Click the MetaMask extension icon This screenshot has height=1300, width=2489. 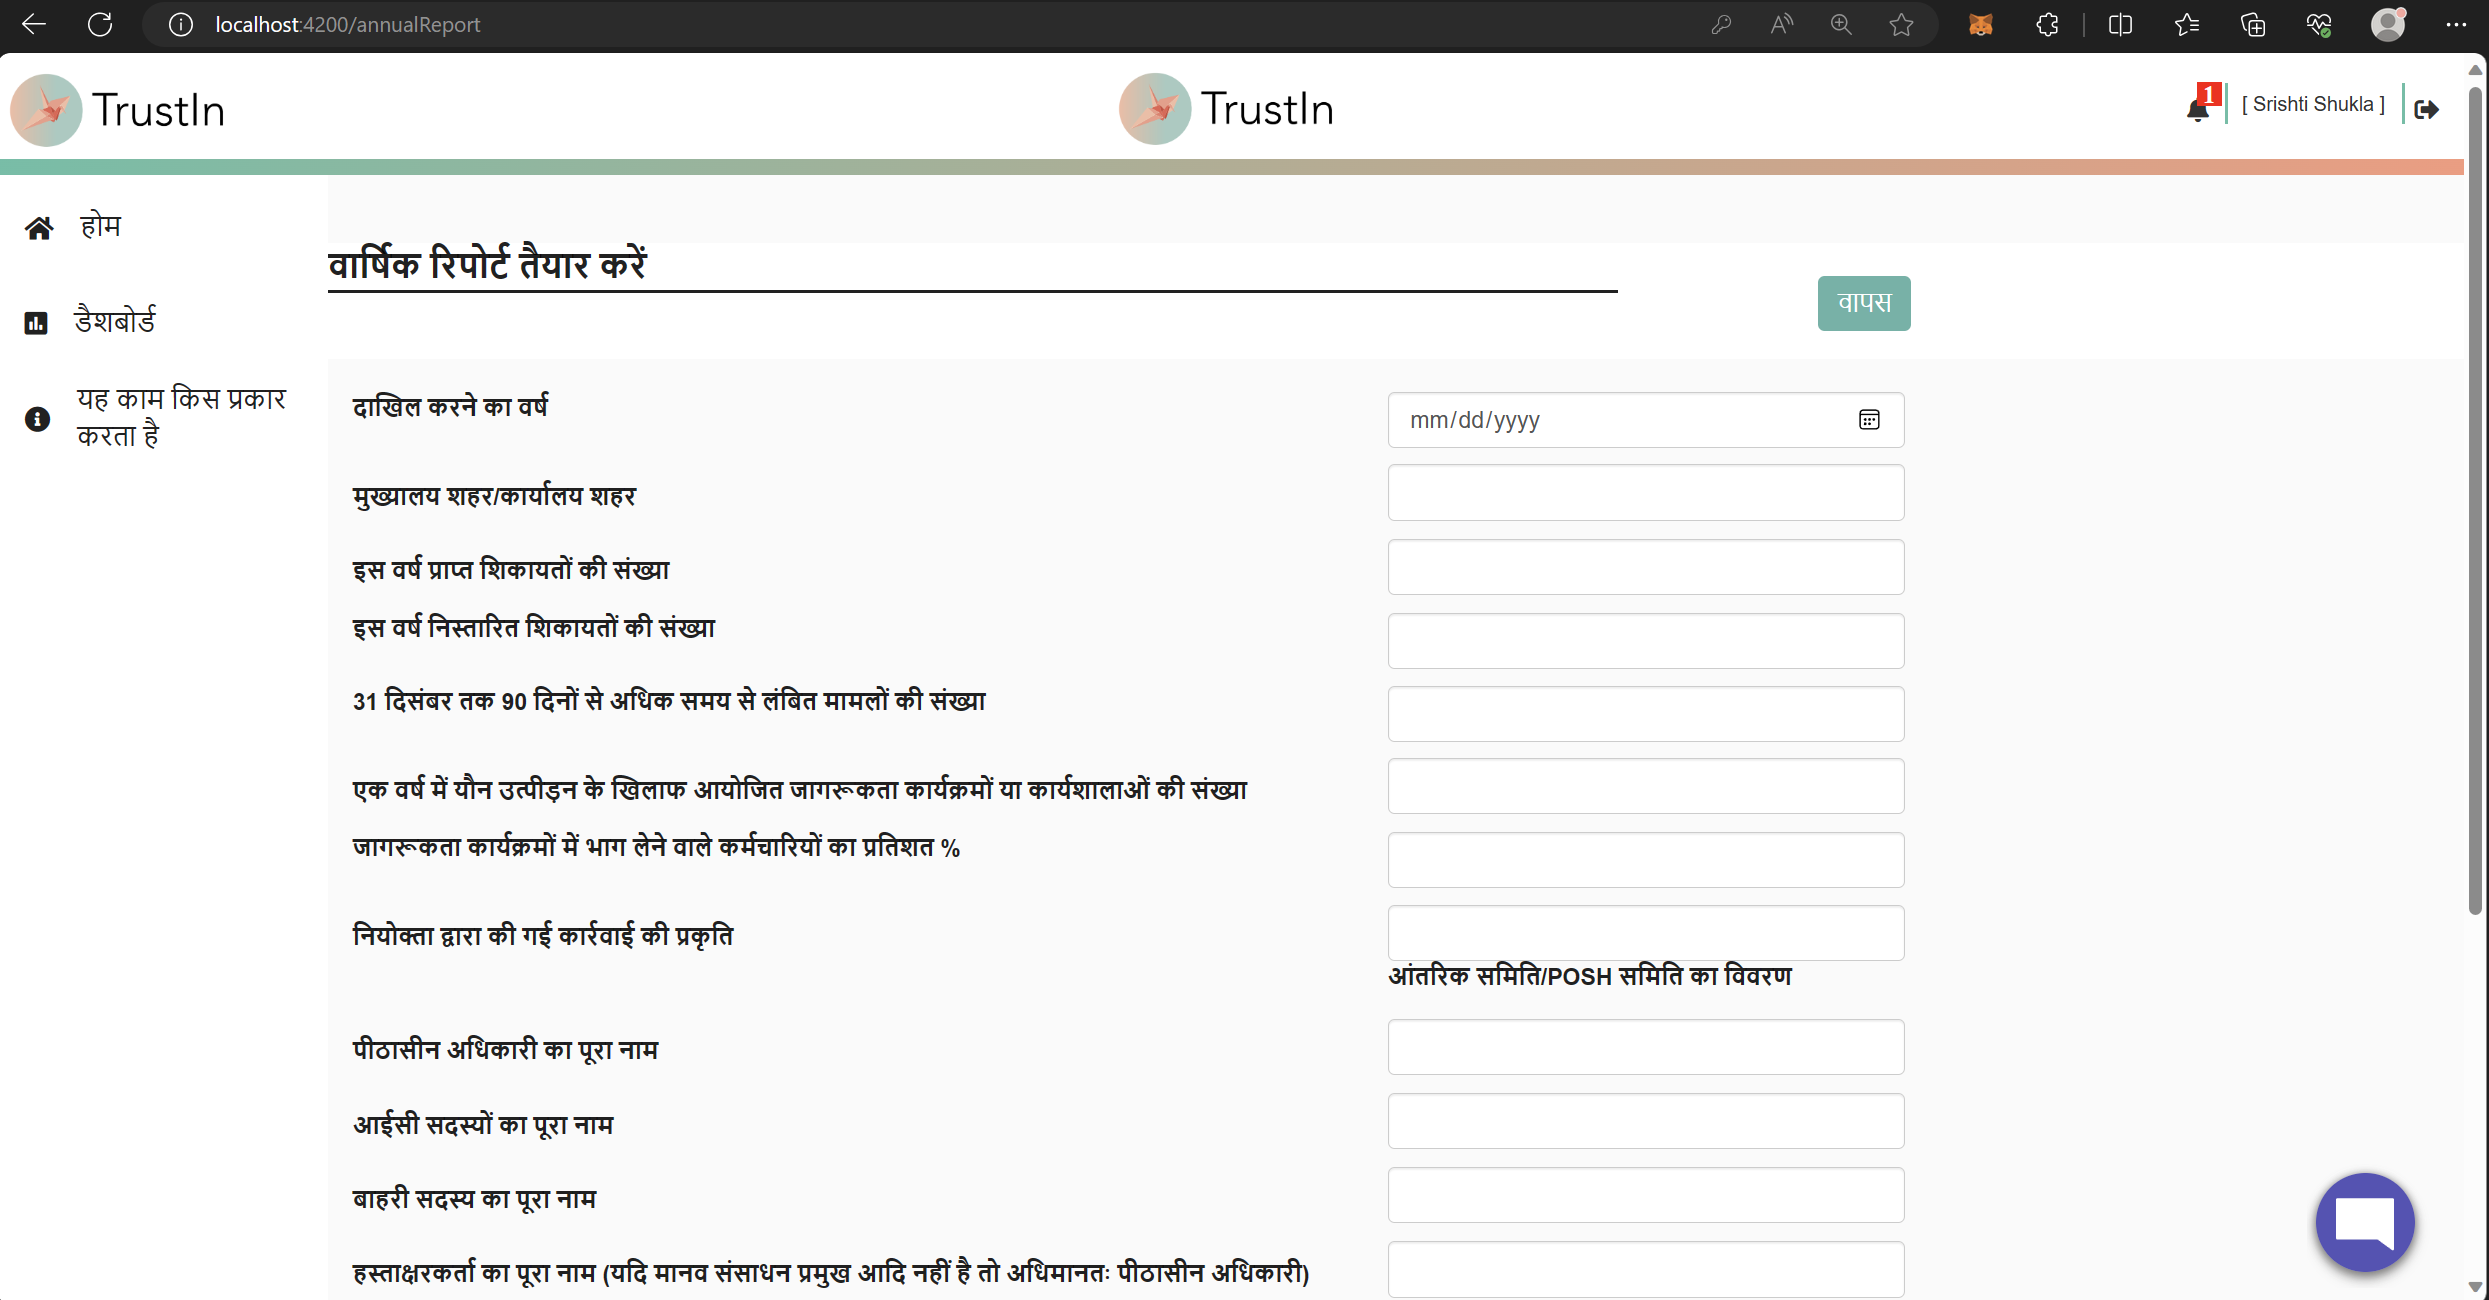click(x=1982, y=24)
